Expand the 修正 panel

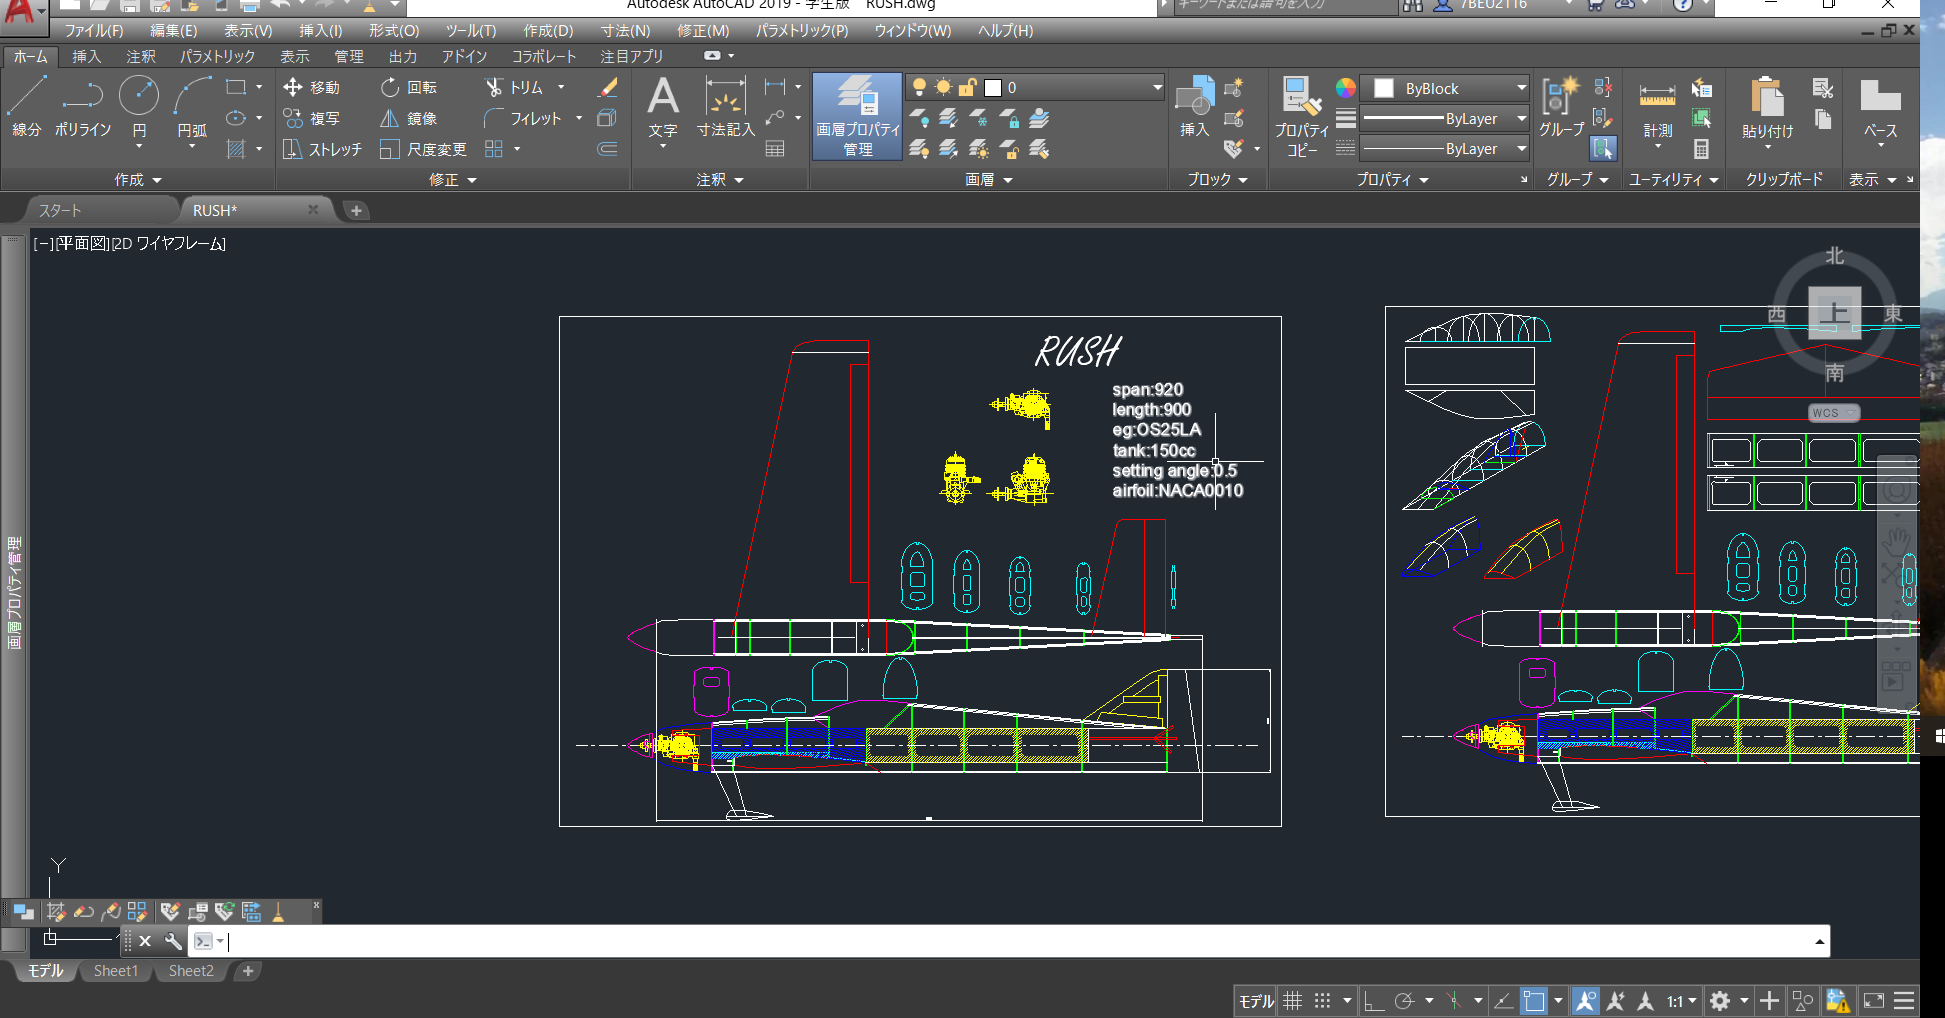click(453, 180)
